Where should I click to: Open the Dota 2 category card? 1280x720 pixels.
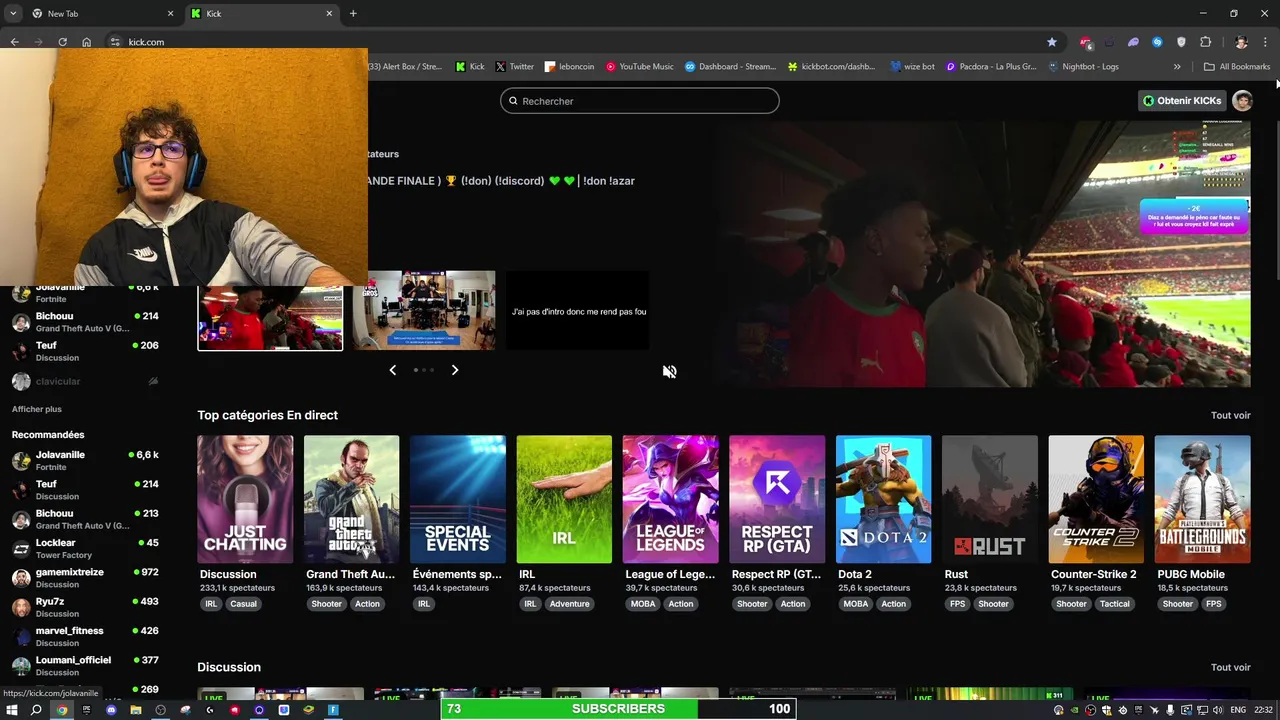pyautogui.click(x=883, y=499)
